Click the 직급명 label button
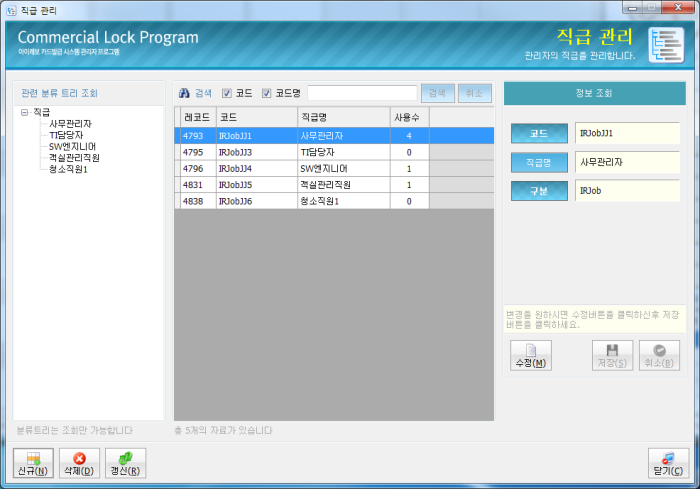Screen dimensions: 700x489 tap(539, 161)
